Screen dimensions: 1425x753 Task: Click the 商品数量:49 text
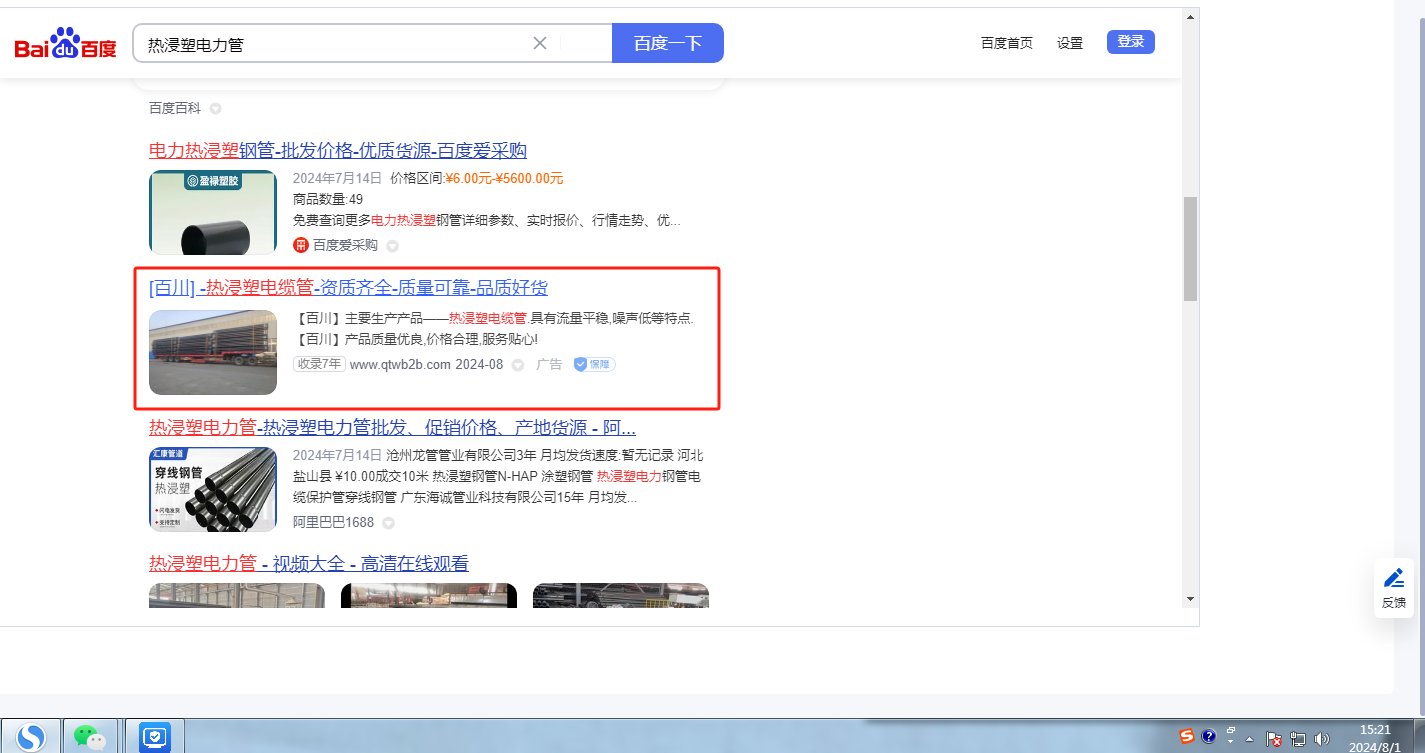pyautogui.click(x=328, y=199)
